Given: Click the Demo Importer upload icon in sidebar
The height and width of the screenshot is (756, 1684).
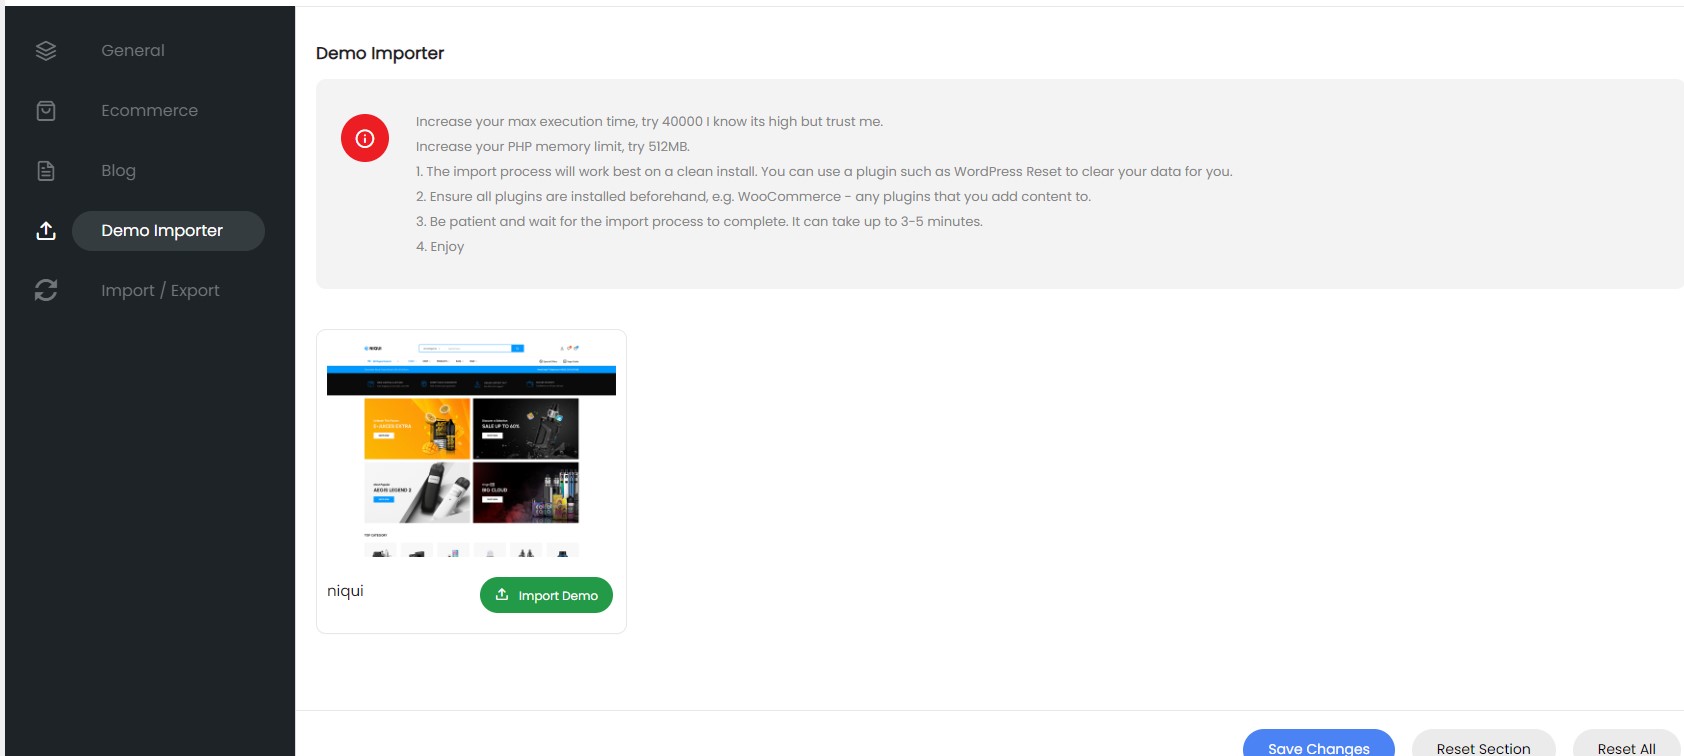Looking at the screenshot, I should tap(46, 231).
